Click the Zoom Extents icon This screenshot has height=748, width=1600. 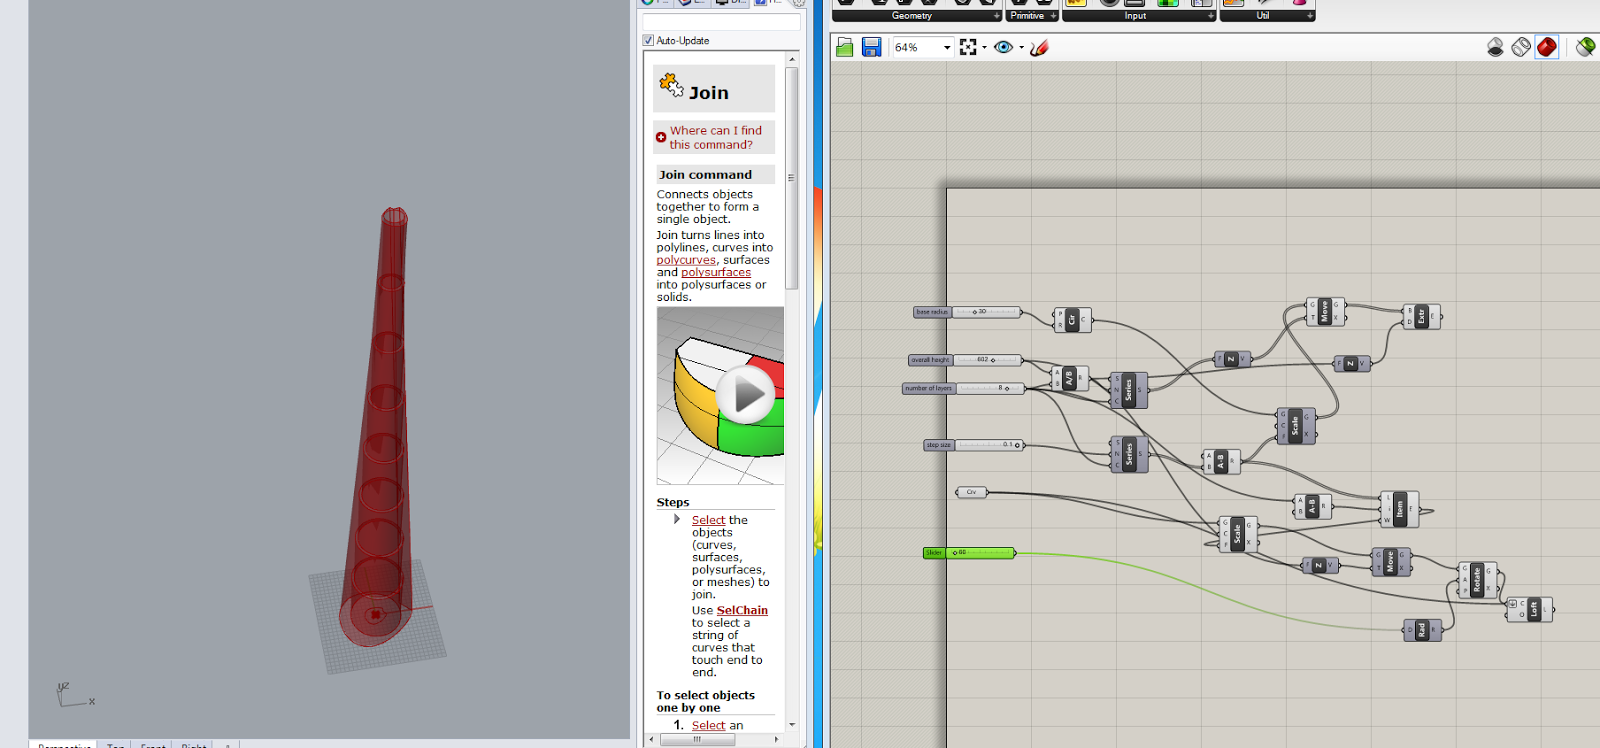click(968, 47)
